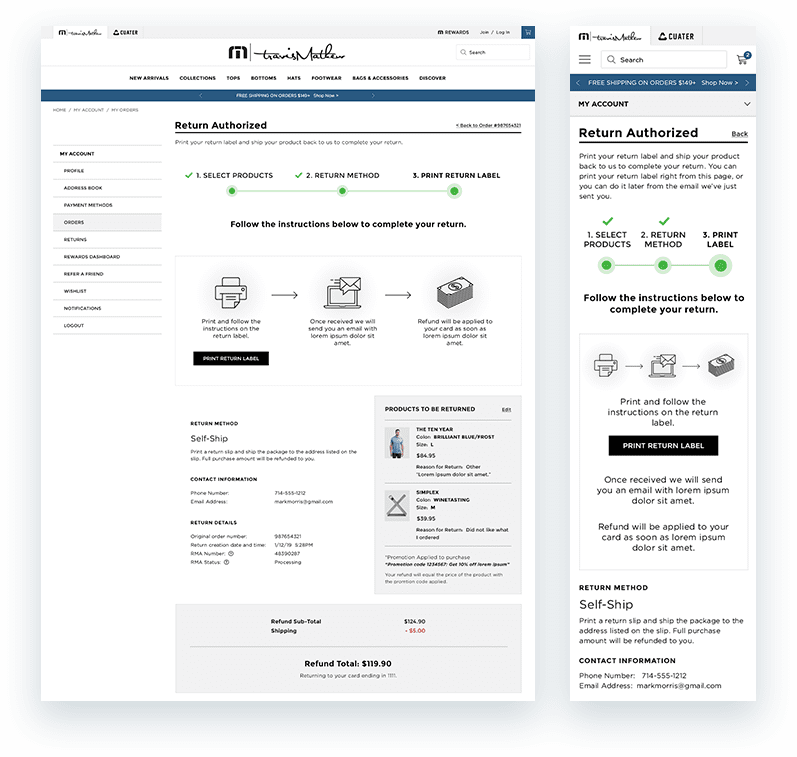797x757 pixels.
Task: Click the desktop printer icon
Action: (230, 293)
